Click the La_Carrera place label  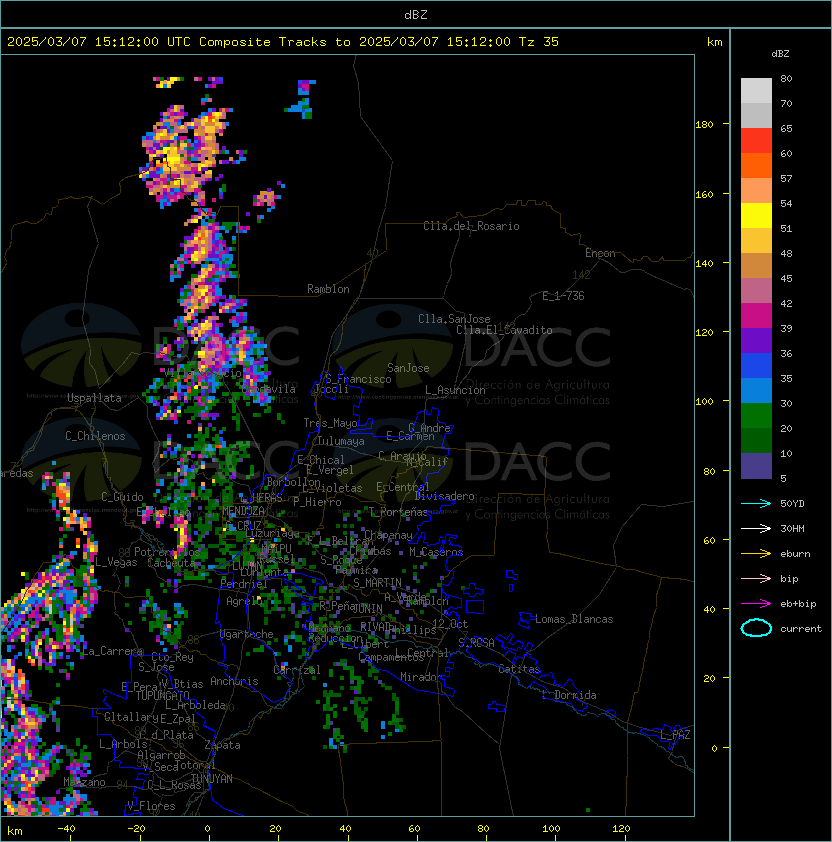pos(112,651)
